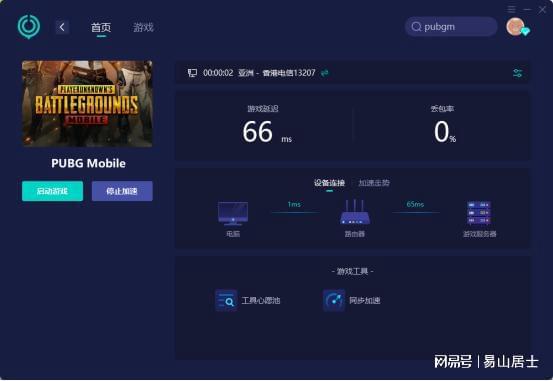This screenshot has height=381, width=553.
Task: Open acceleration settings sliders icon
Action: 517,73
